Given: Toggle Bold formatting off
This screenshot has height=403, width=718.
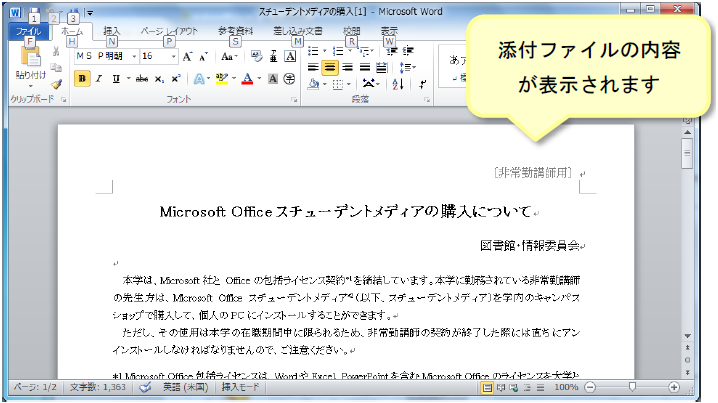Looking at the screenshot, I should pos(82,79).
